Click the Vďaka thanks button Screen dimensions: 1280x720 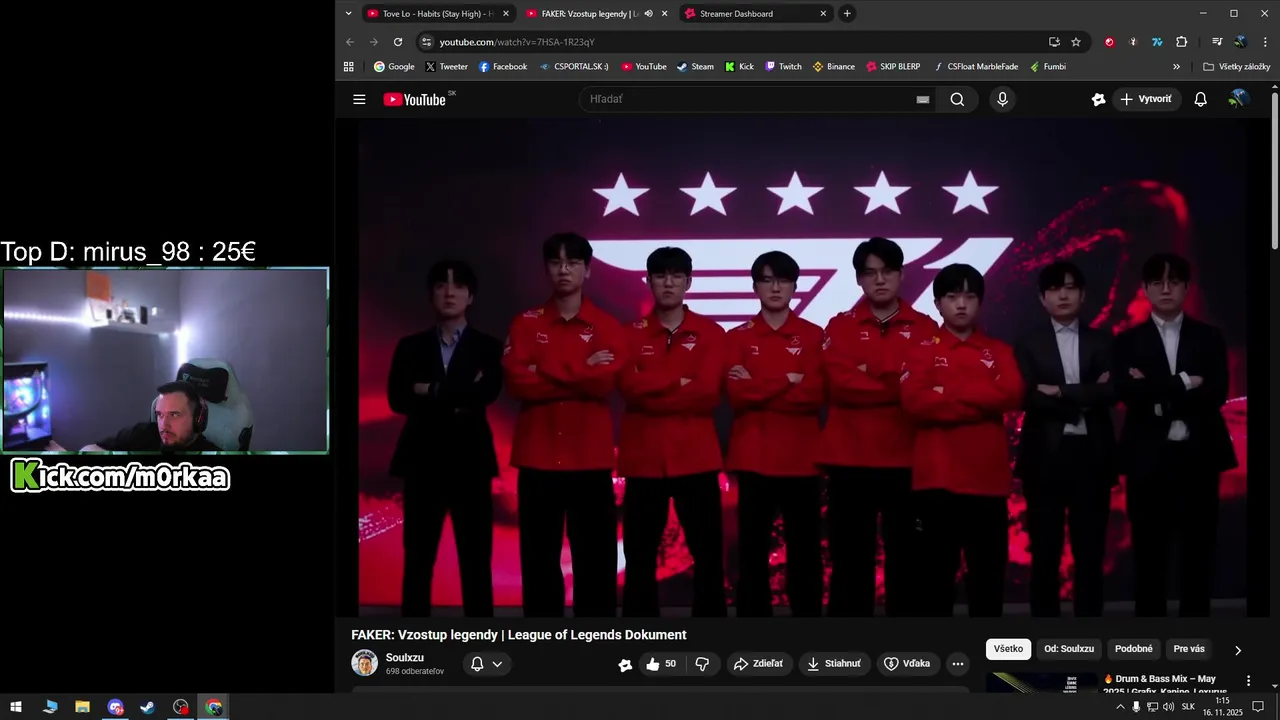(x=907, y=664)
